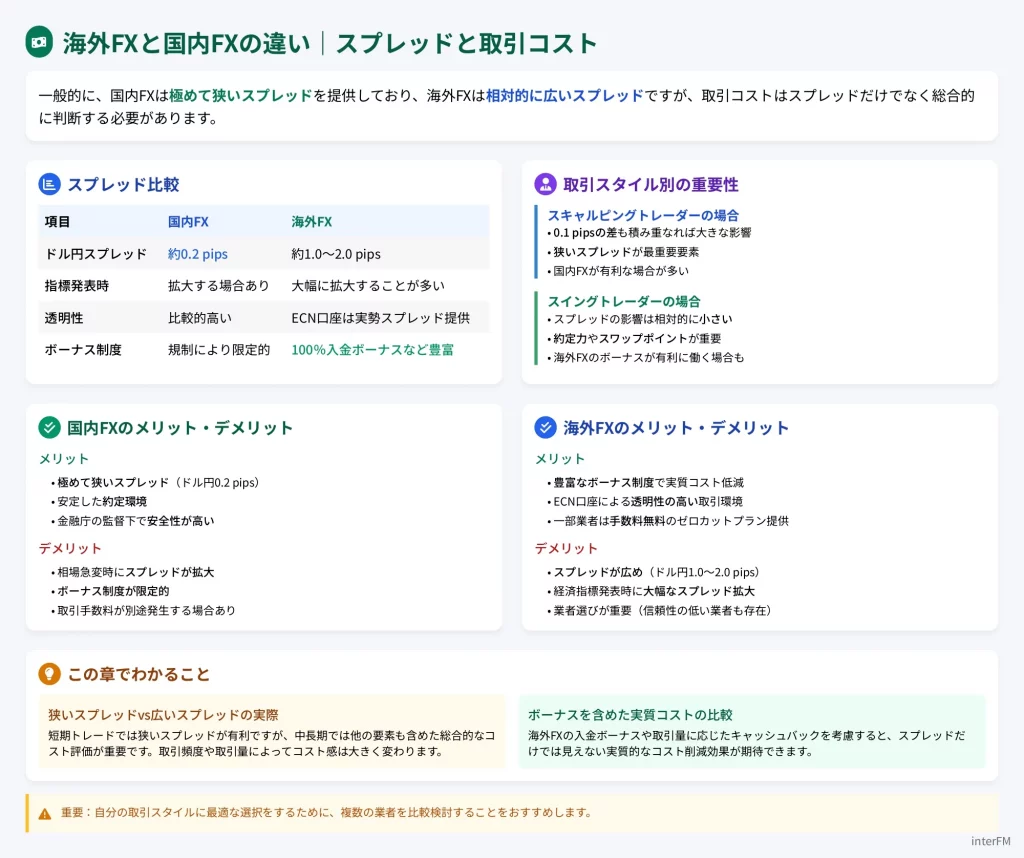Viewport: 1024px width, 858px height.
Task: Click the purple person icon beside 取引スタイル別の重要性
Action: click(x=546, y=183)
